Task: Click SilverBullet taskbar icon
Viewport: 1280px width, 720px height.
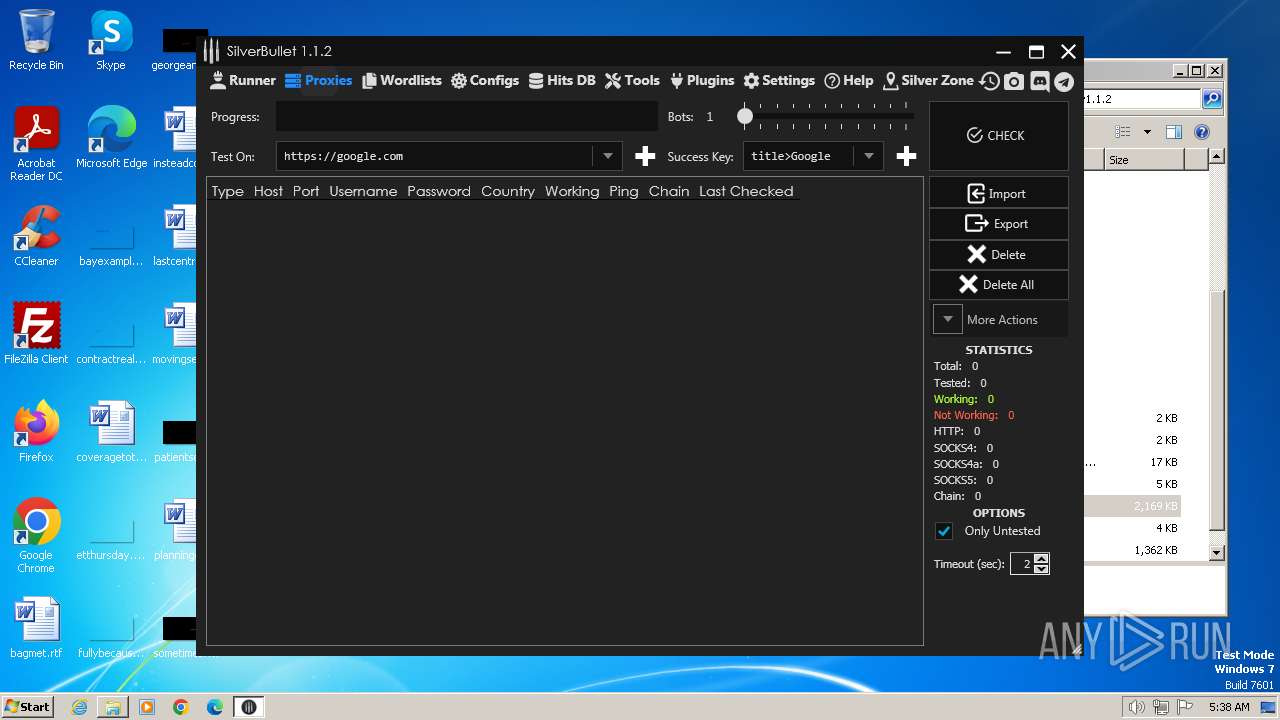Action: (x=249, y=707)
